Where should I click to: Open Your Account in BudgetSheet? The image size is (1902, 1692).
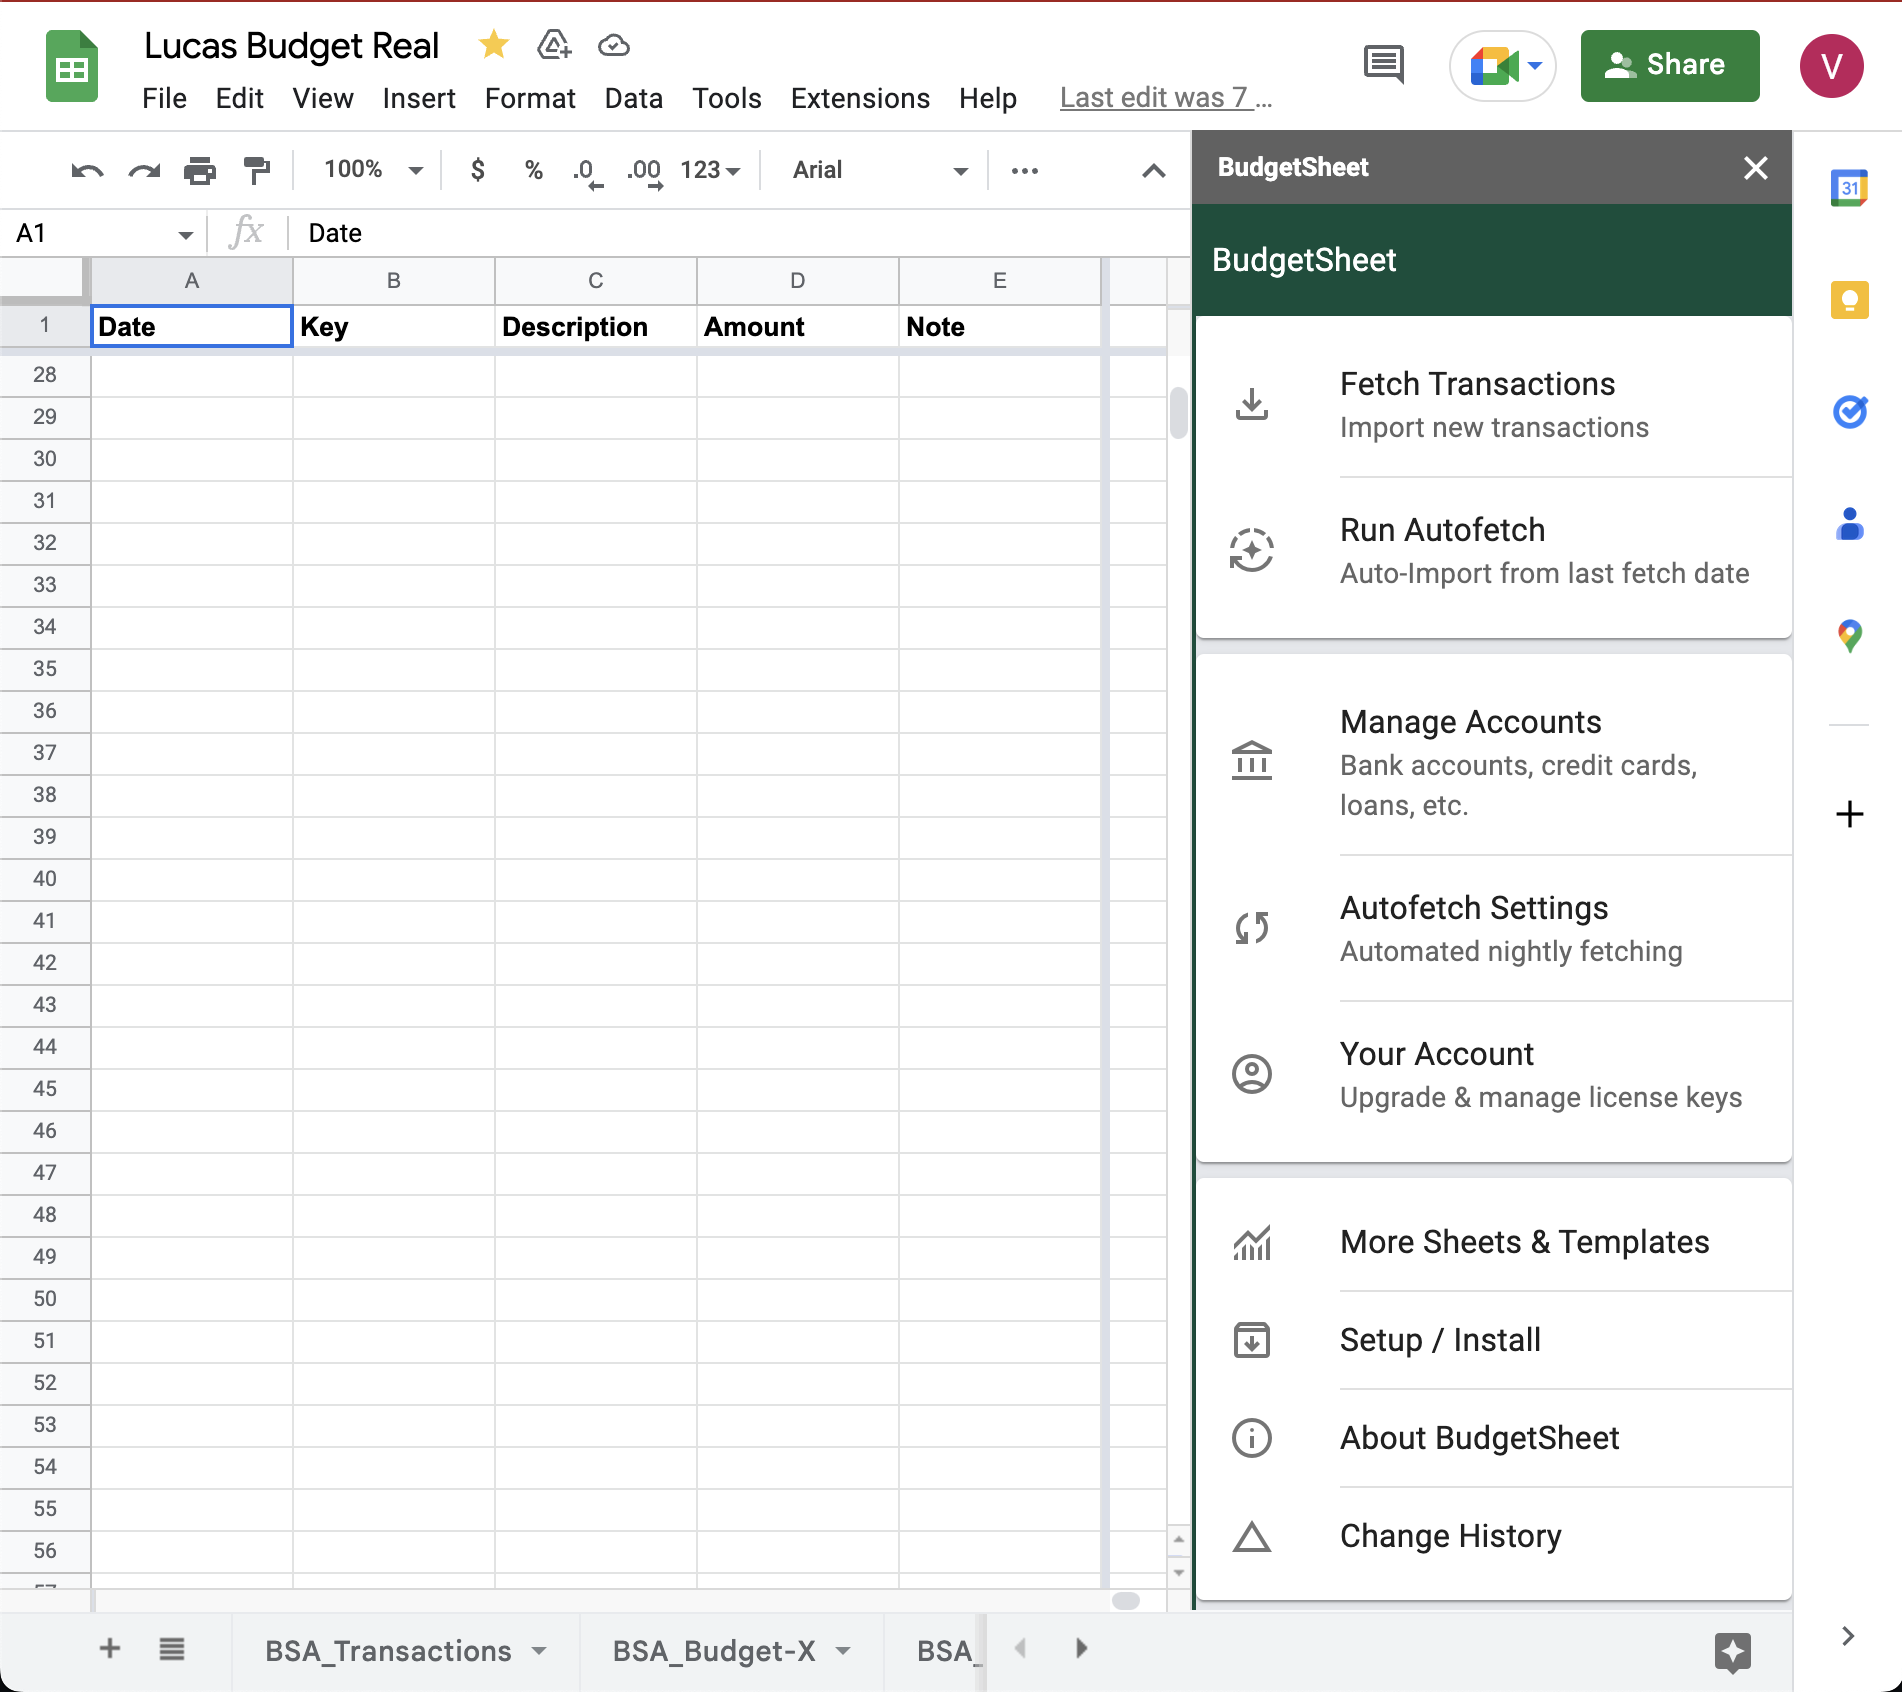click(1494, 1074)
